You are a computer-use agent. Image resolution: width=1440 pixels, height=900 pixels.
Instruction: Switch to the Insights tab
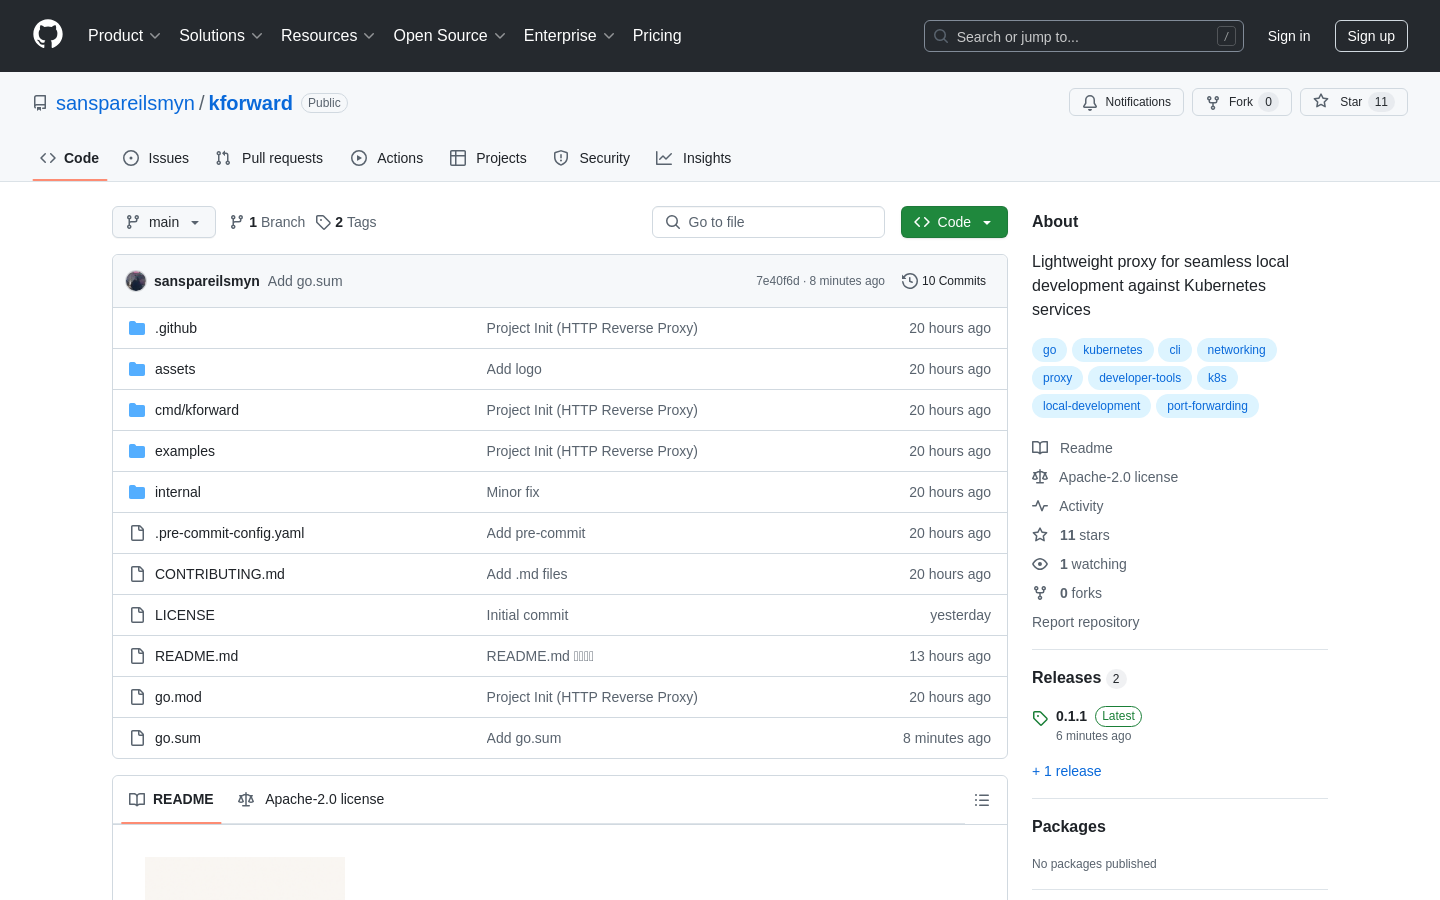(x=694, y=158)
